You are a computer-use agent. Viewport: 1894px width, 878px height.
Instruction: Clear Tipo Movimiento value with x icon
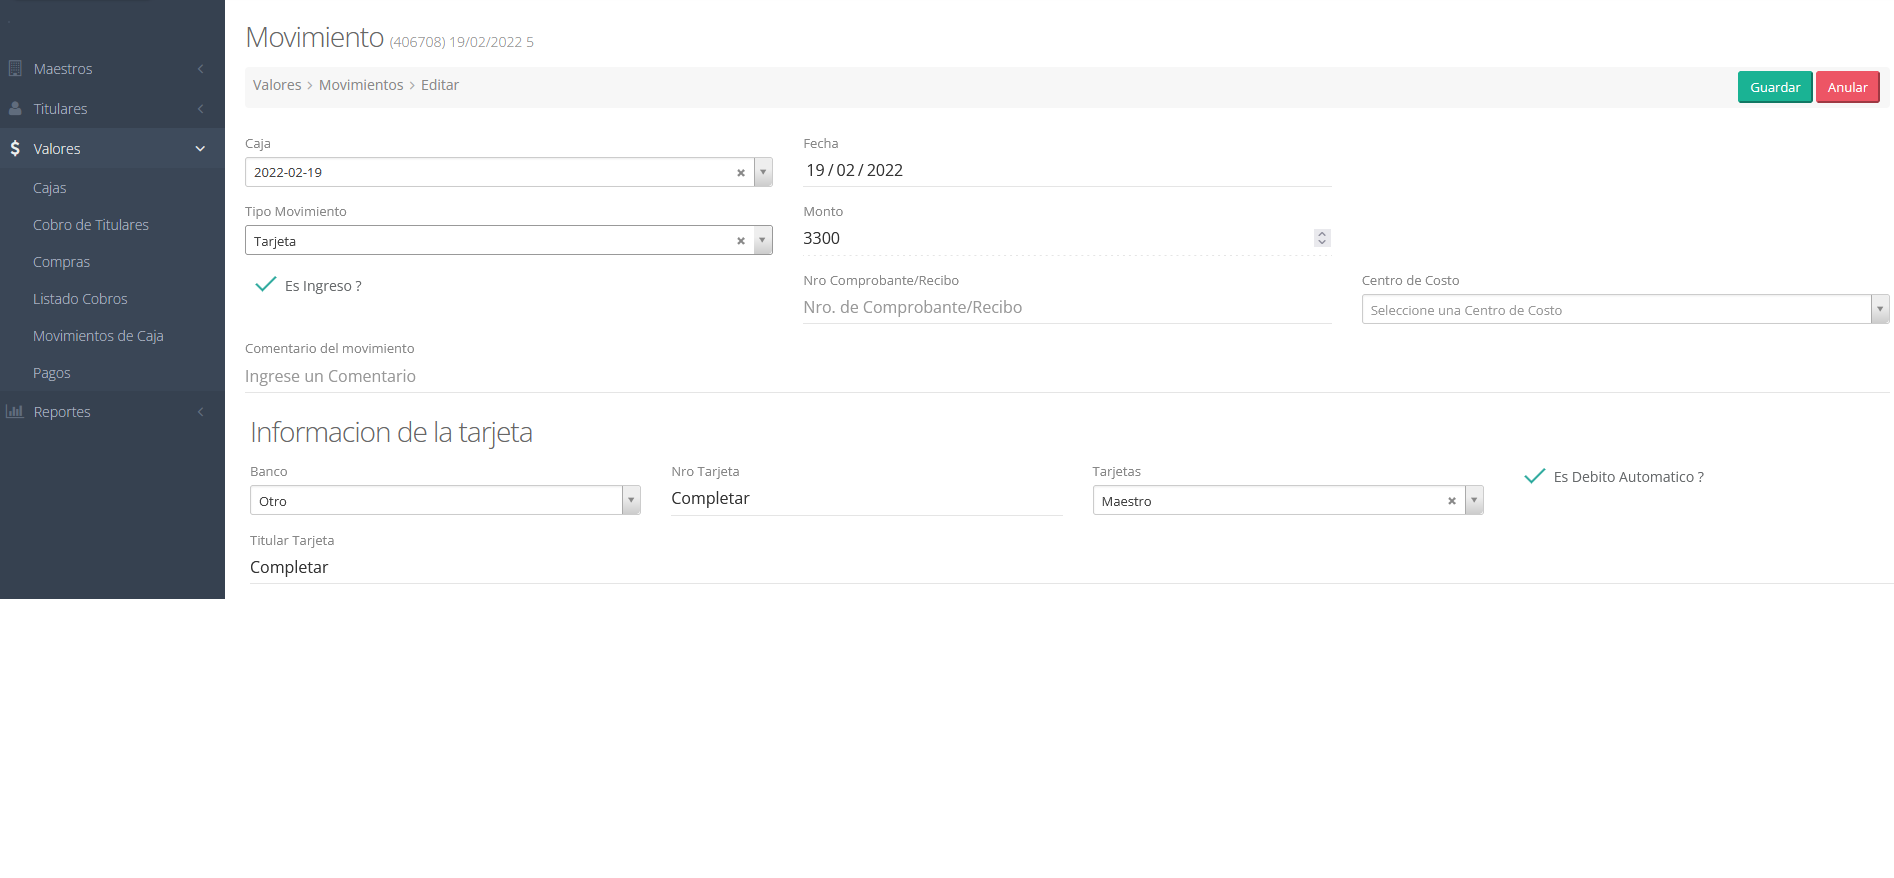(741, 241)
